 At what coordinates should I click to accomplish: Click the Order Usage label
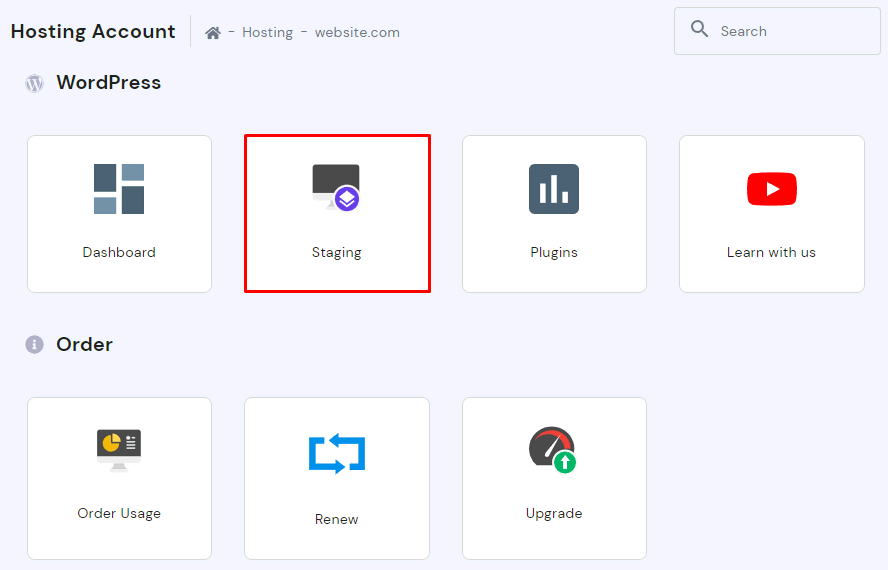119,514
